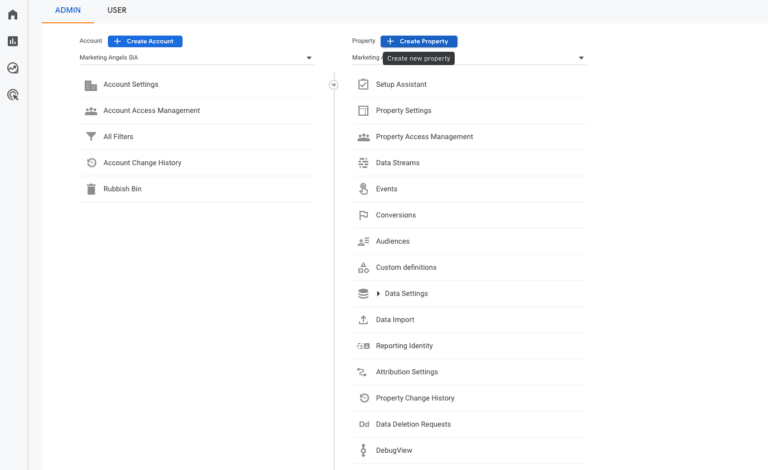Viewport: 768px width, 470px height.
Task: Click the Data Deletion Requests Dd icon
Action: click(364, 424)
